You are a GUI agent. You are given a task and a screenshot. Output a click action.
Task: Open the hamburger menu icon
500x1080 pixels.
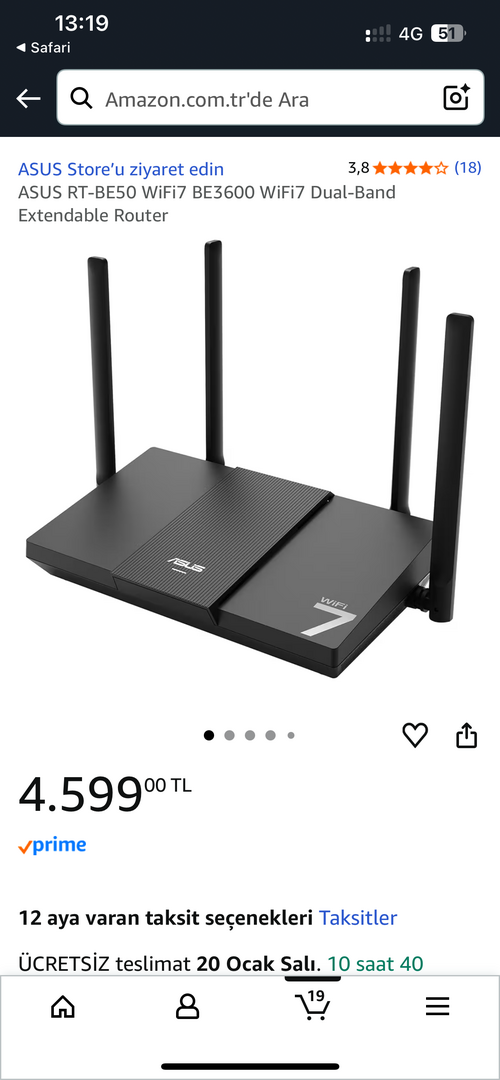coord(437,1007)
